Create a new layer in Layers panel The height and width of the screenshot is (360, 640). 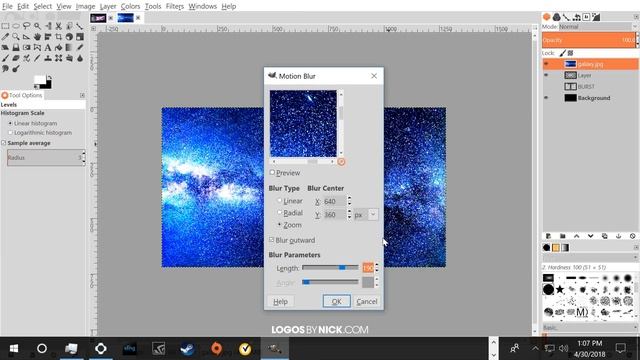pyautogui.click(x=548, y=236)
